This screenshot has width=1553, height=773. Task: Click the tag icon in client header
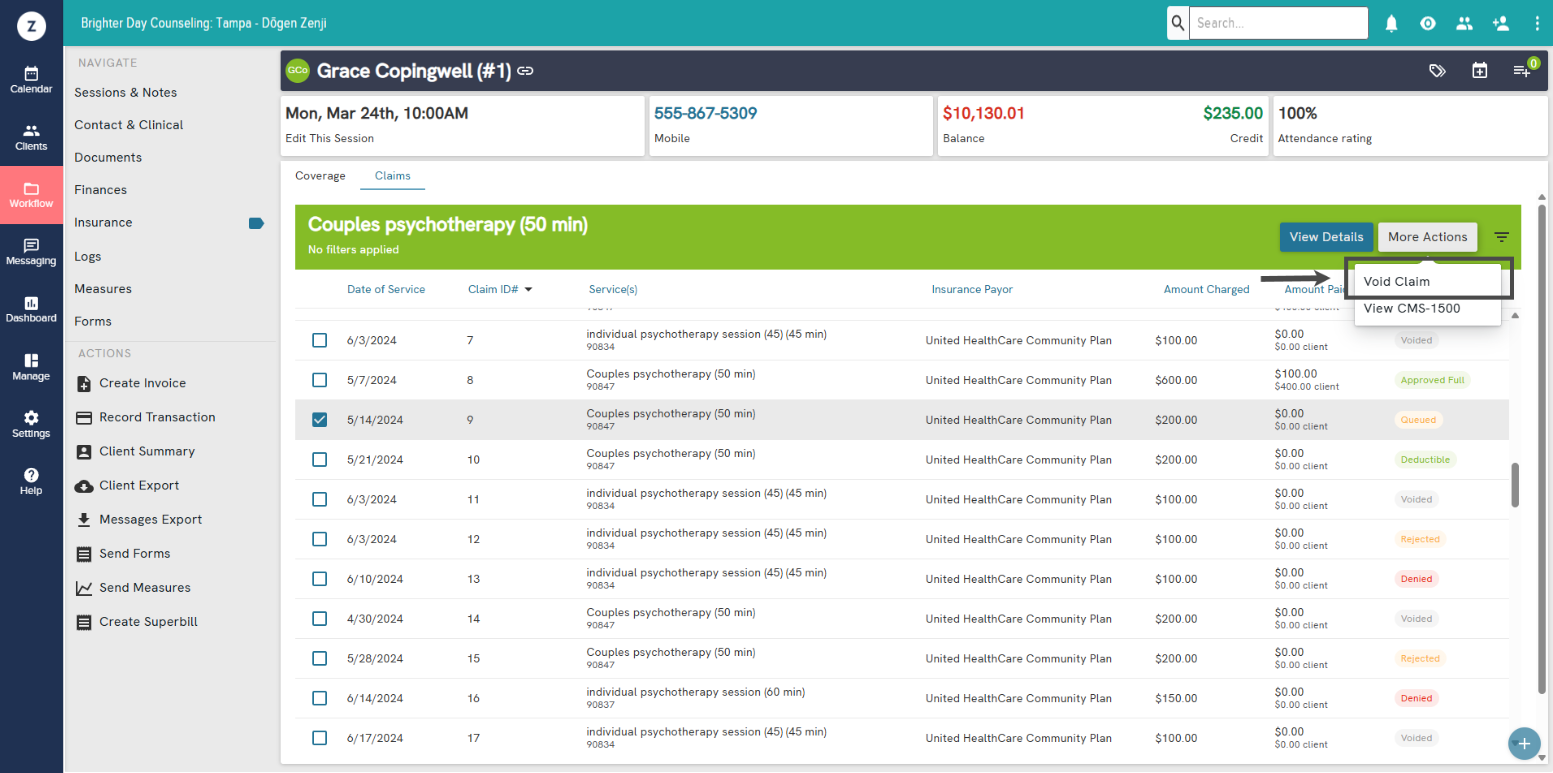point(1437,71)
